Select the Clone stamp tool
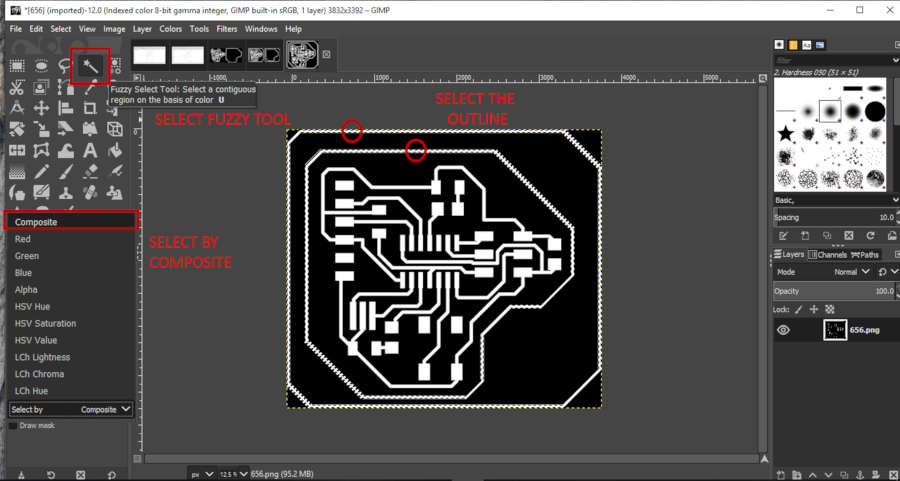The height and width of the screenshot is (481, 900). (x=65, y=193)
